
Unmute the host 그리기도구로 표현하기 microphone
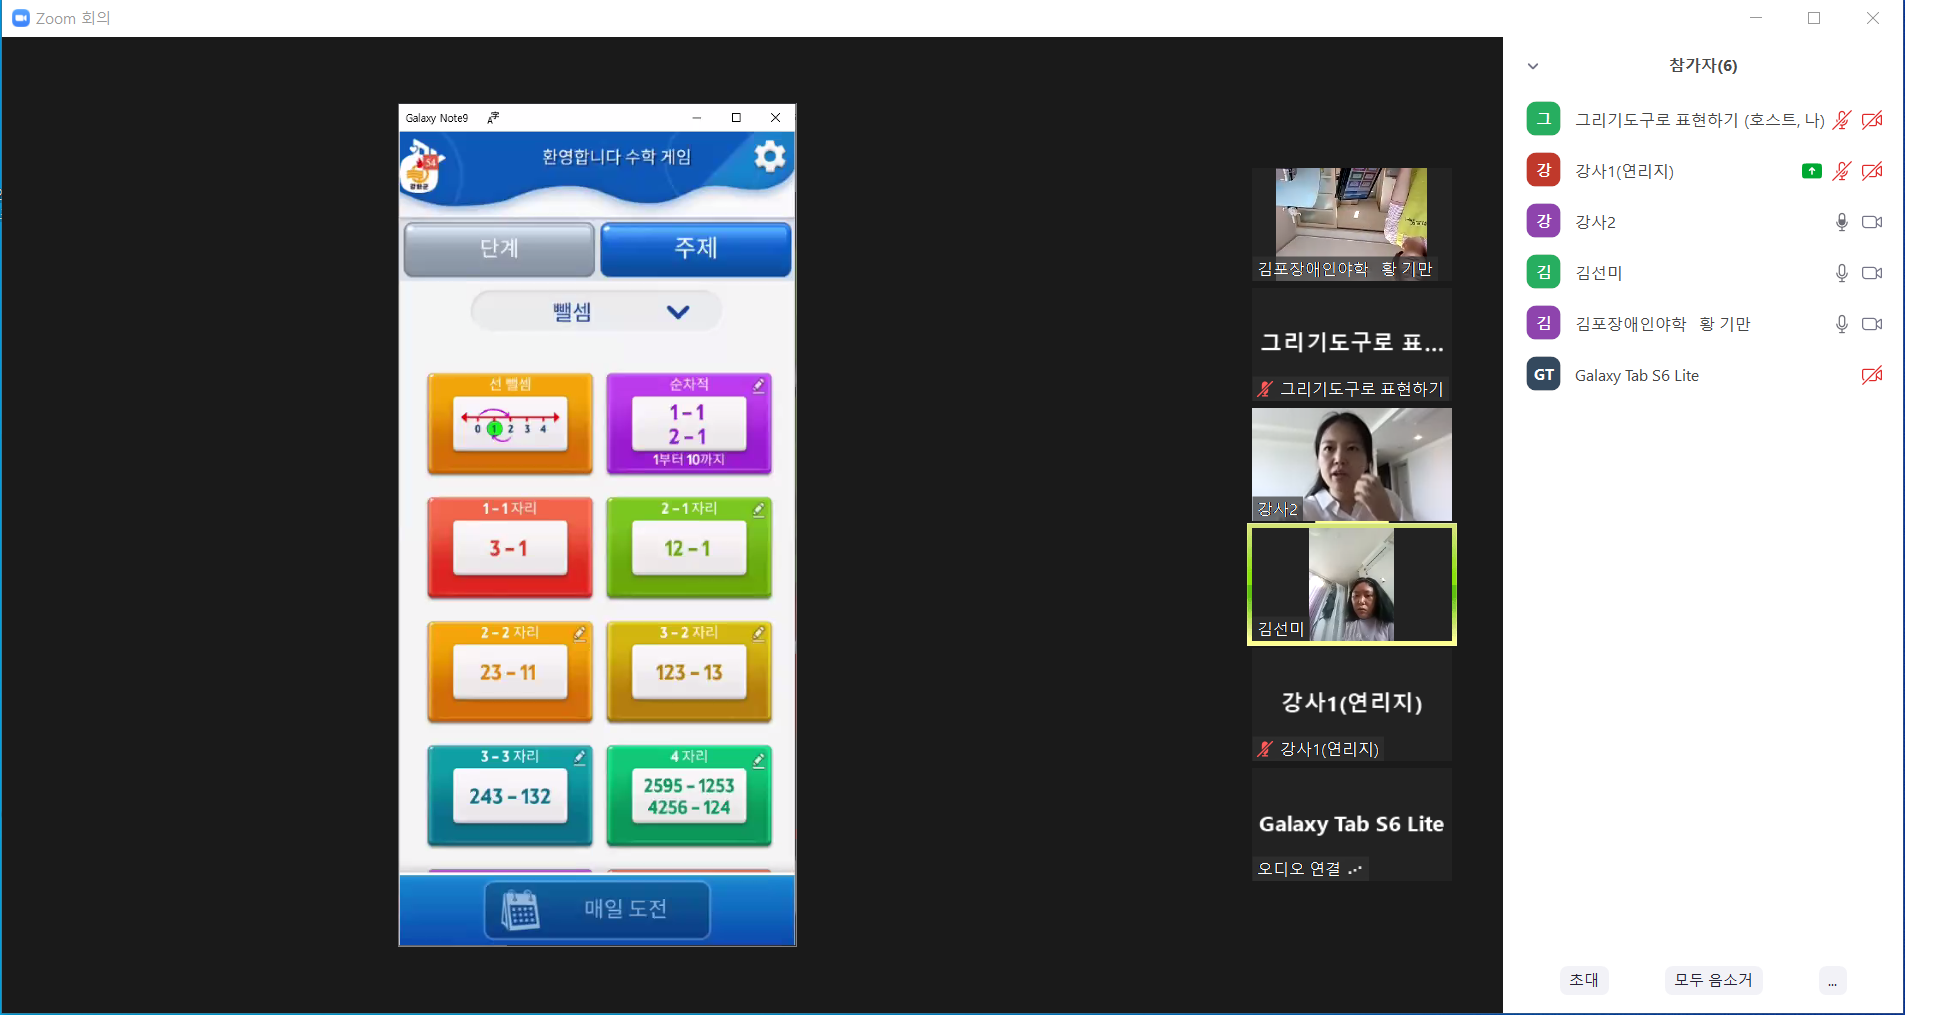click(1841, 120)
